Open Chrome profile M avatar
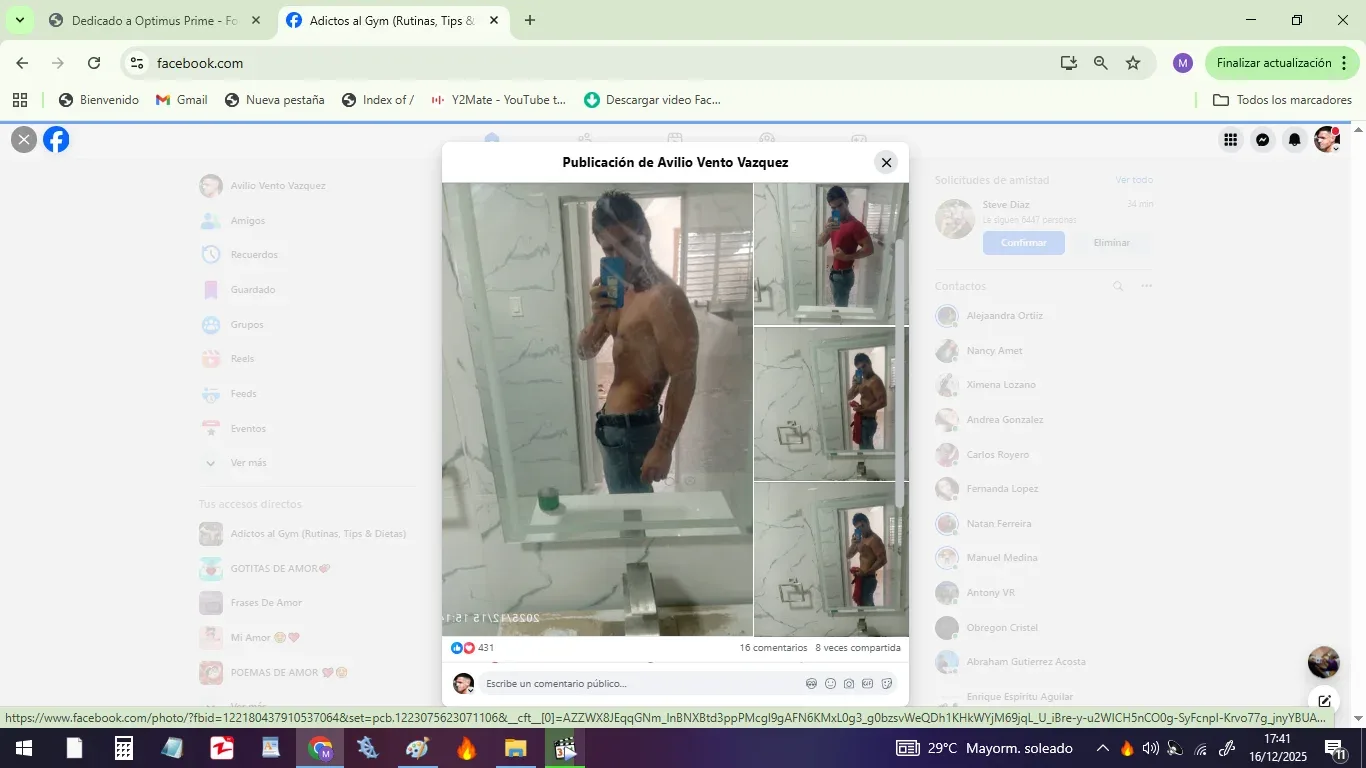Image resolution: width=1366 pixels, height=768 pixels. (x=1183, y=63)
